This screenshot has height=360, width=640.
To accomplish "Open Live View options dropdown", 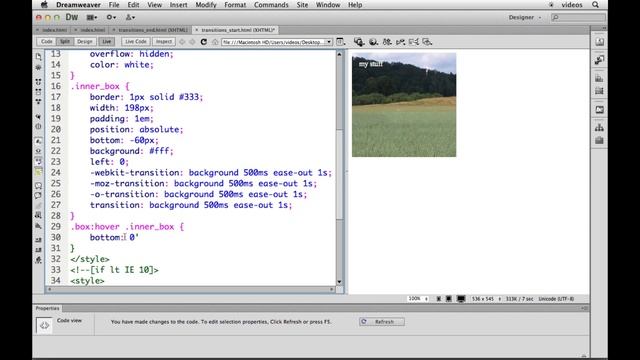I will pyautogui.click(x=340, y=42).
